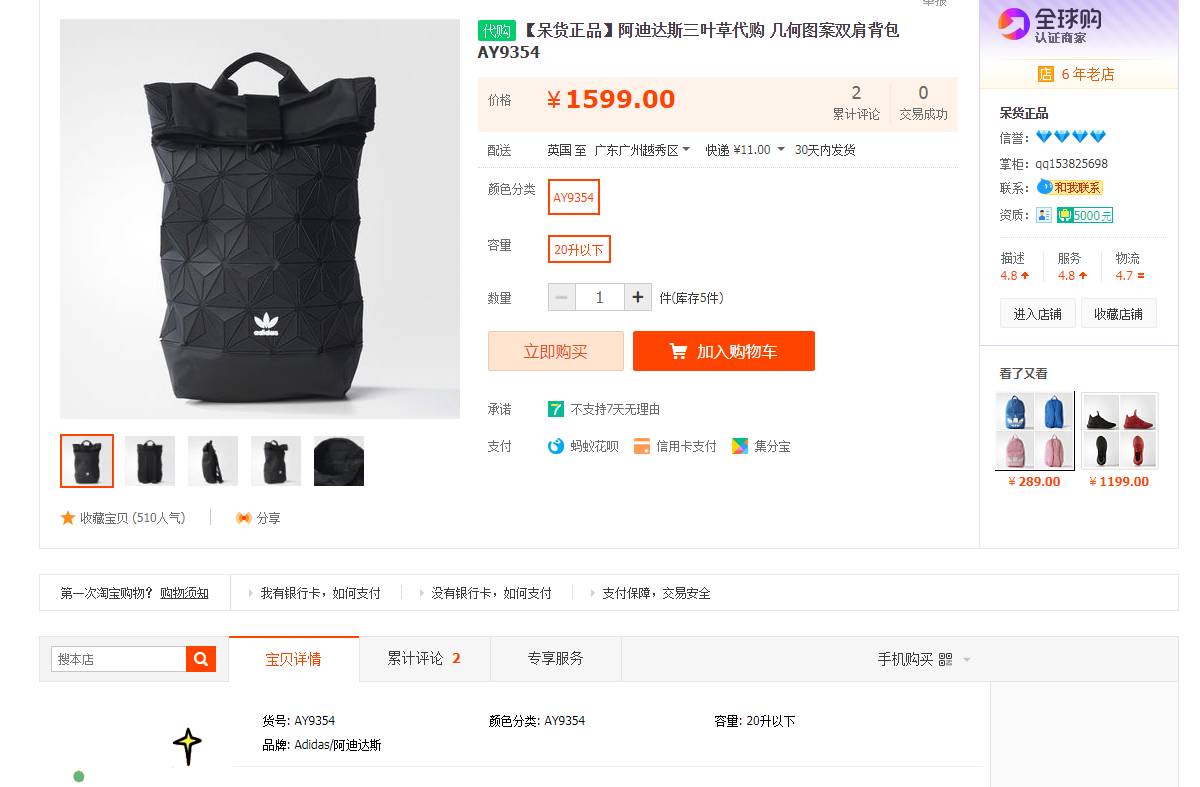1200x787 pixels.
Task: Open the 快递 ¥11.00 shipping dropdown
Action: point(744,150)
